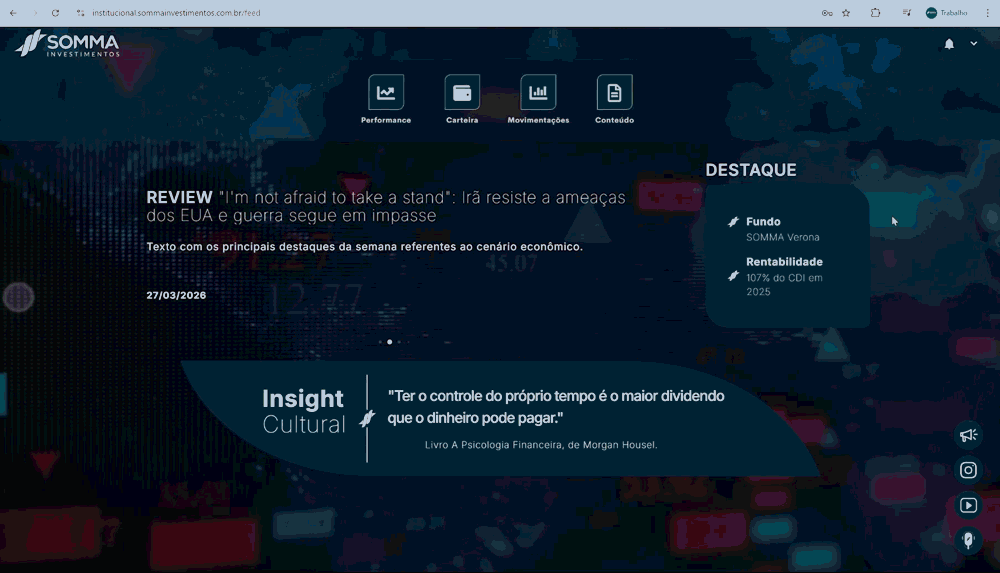The width and height of the screenshot is (1000, 573).
Task: Select the active carousel dot indicator
Action: coord(390,342)
